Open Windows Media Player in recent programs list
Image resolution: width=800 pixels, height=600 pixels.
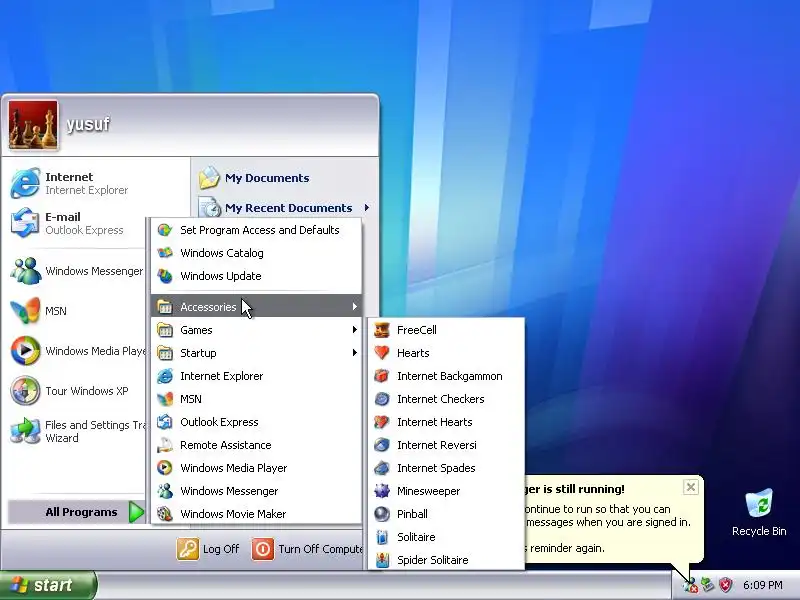77,351
